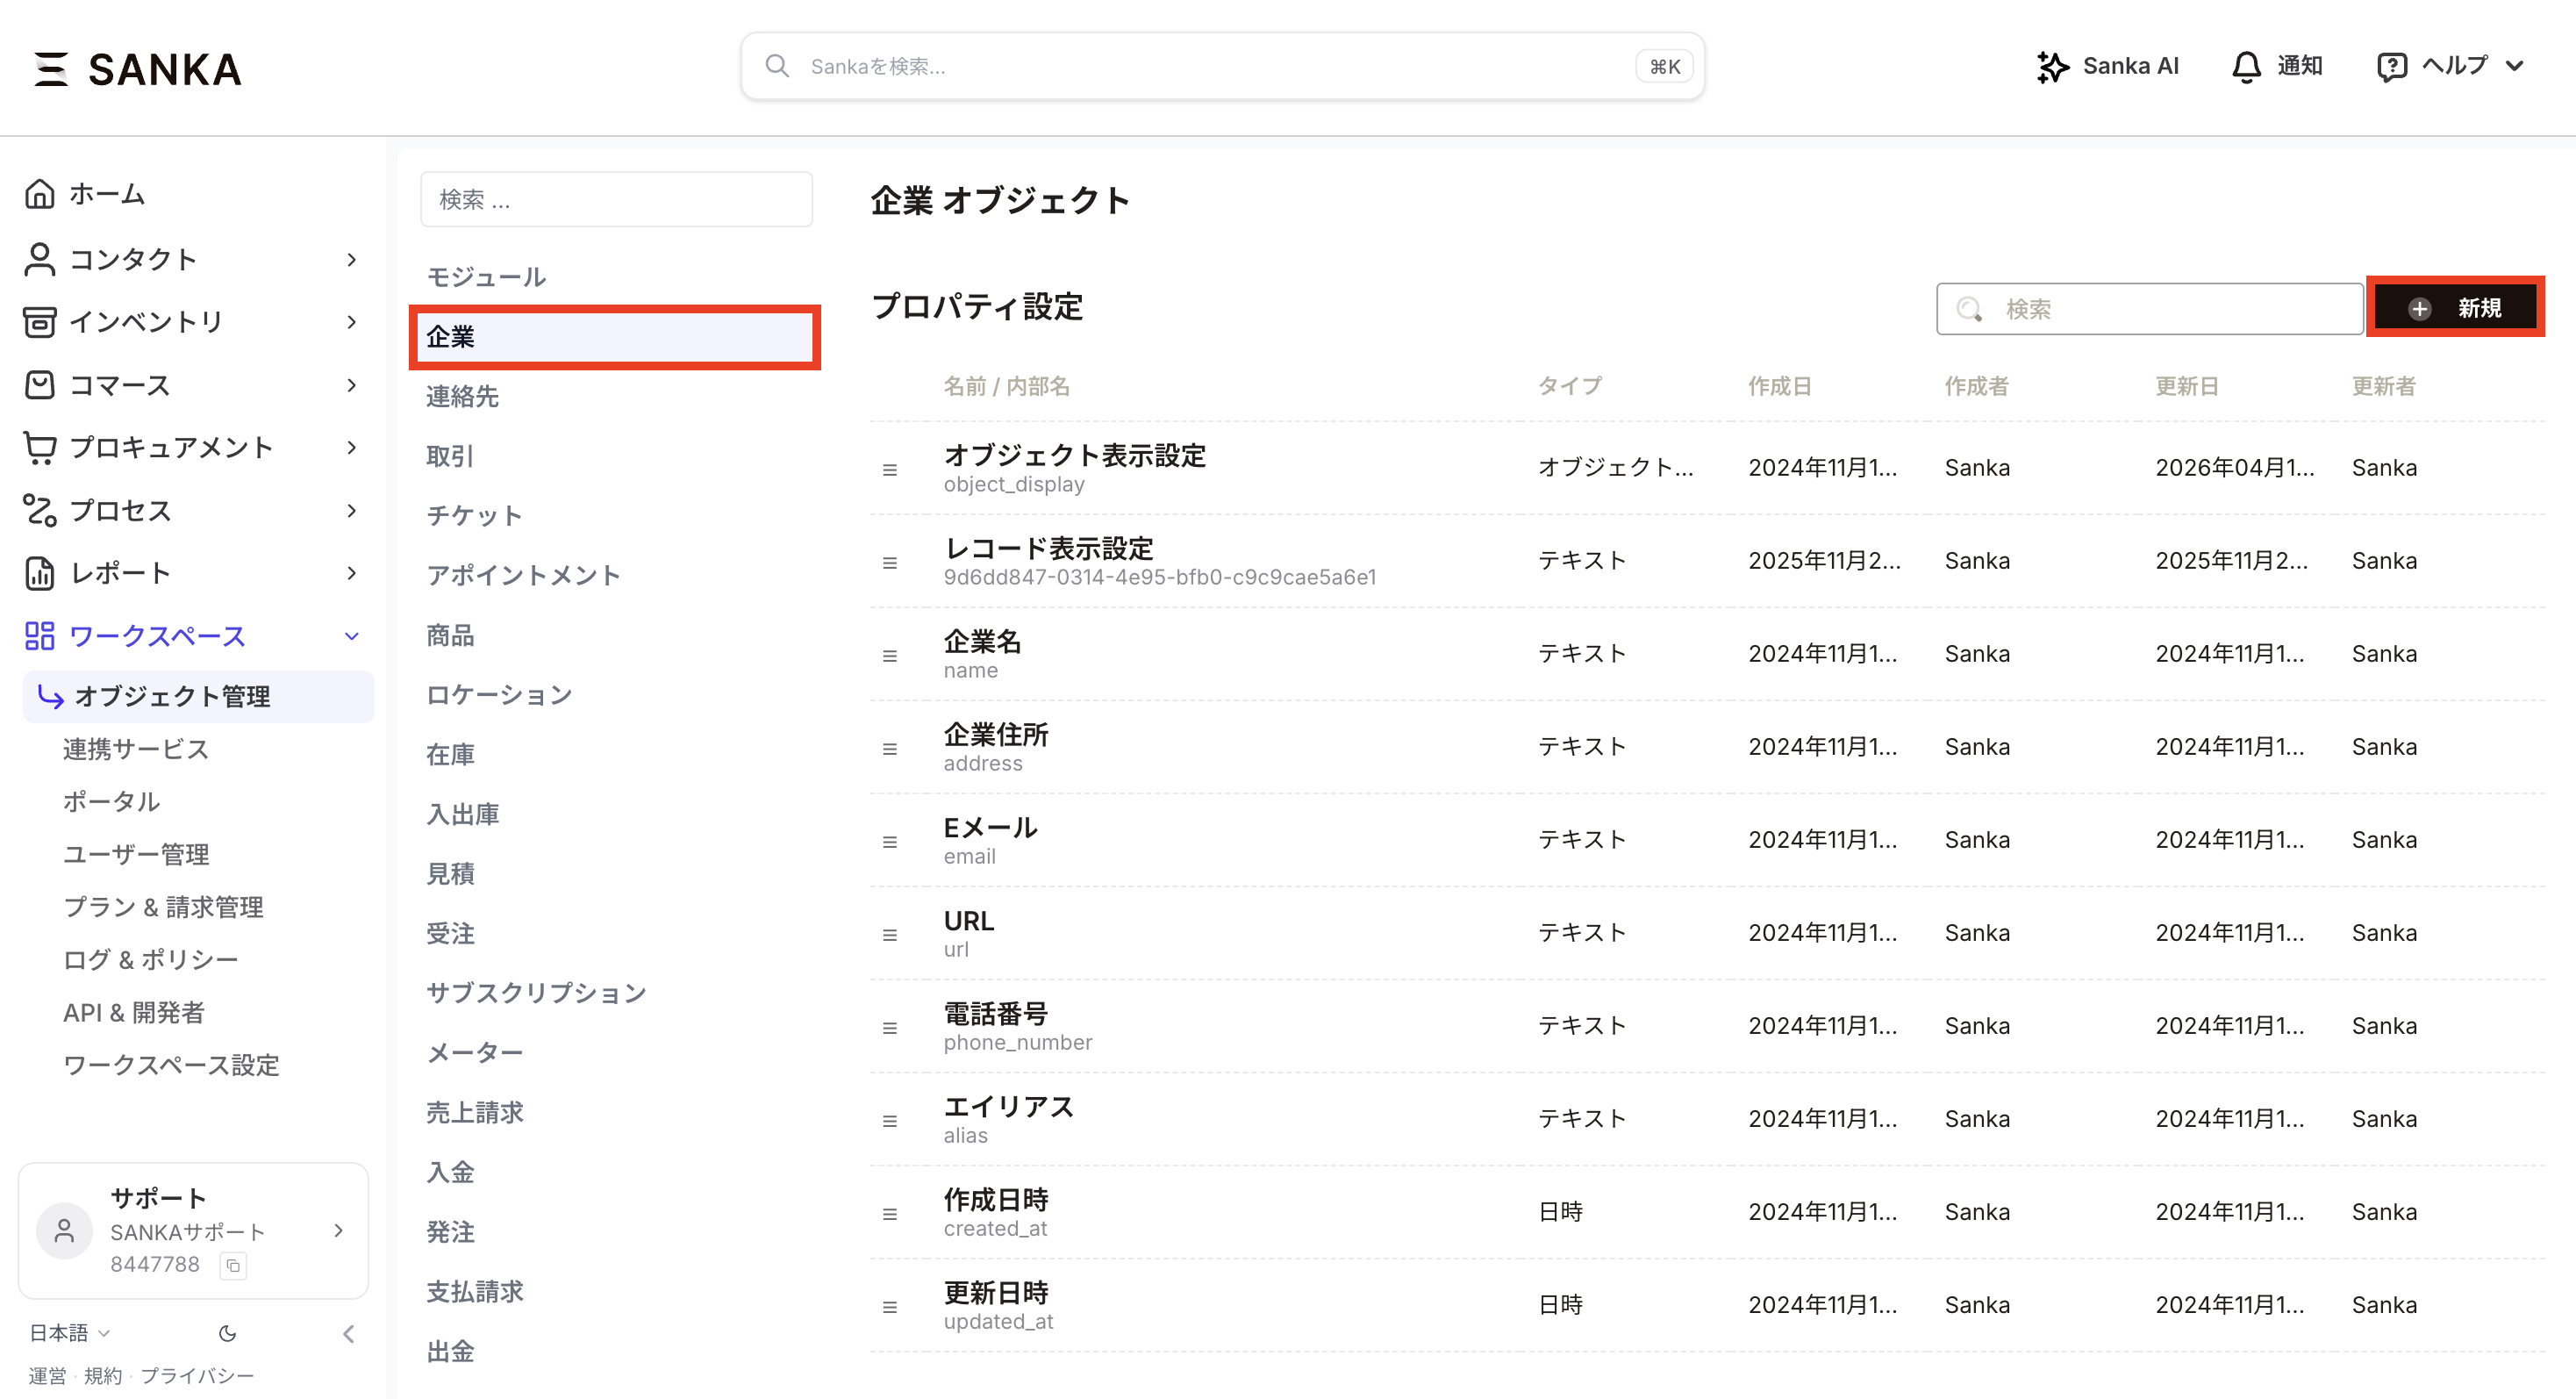The width and height of the screenshot is (2576, 1399).
Task: Collapse the ワークスペース section chevron
Action: click(x=351, y=636)
